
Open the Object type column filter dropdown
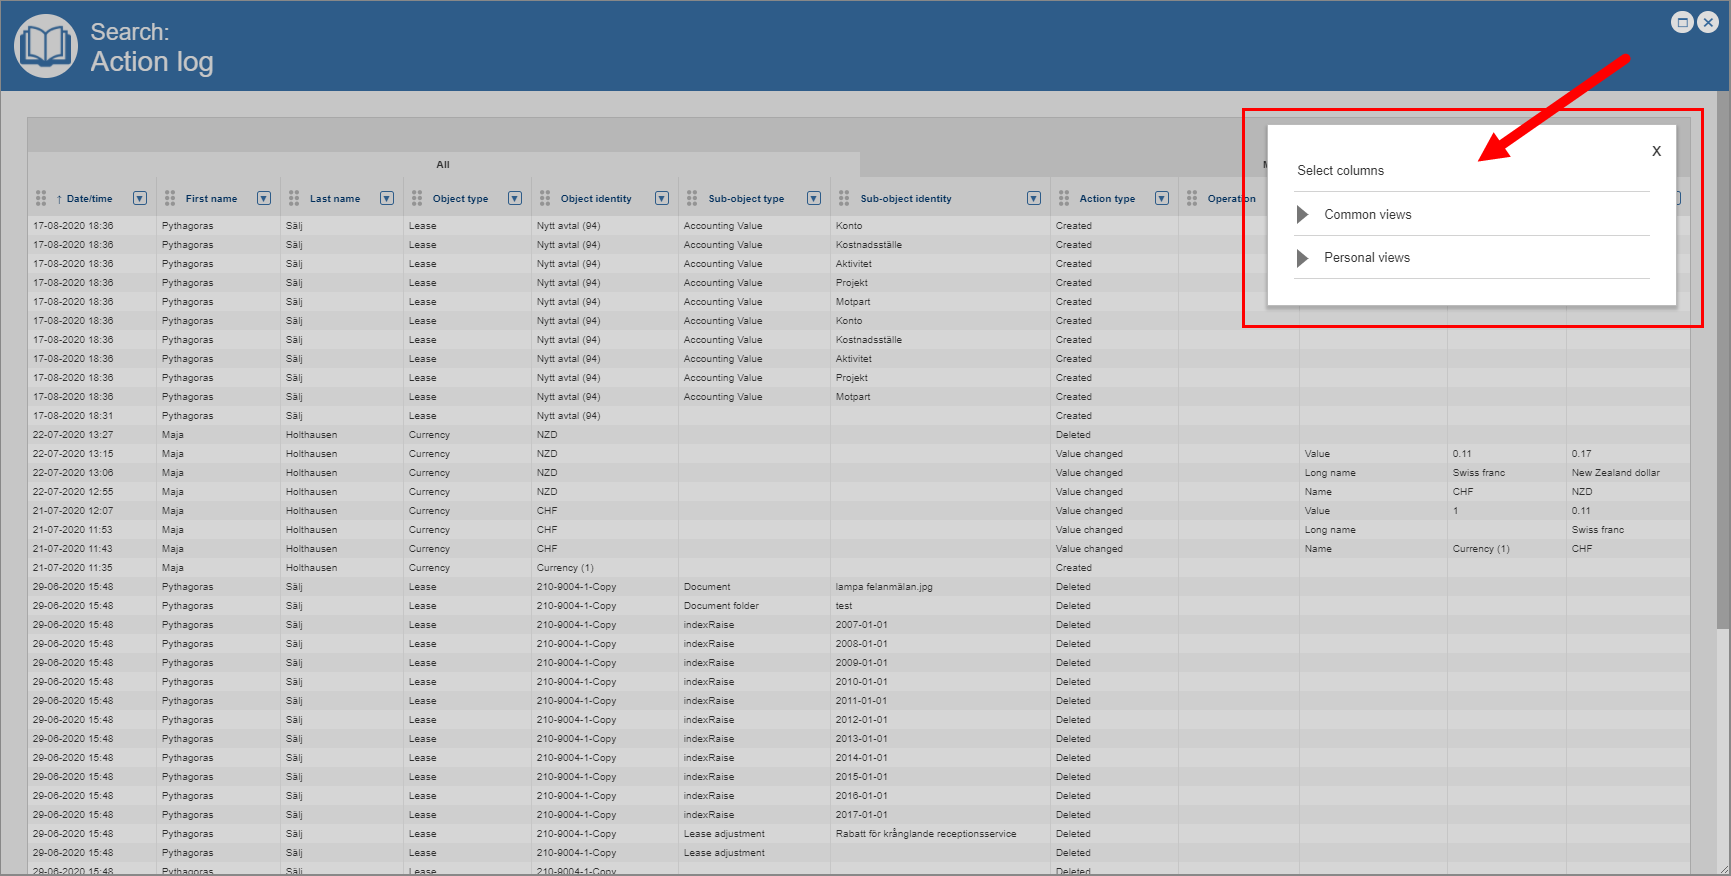tap(515, 198)
